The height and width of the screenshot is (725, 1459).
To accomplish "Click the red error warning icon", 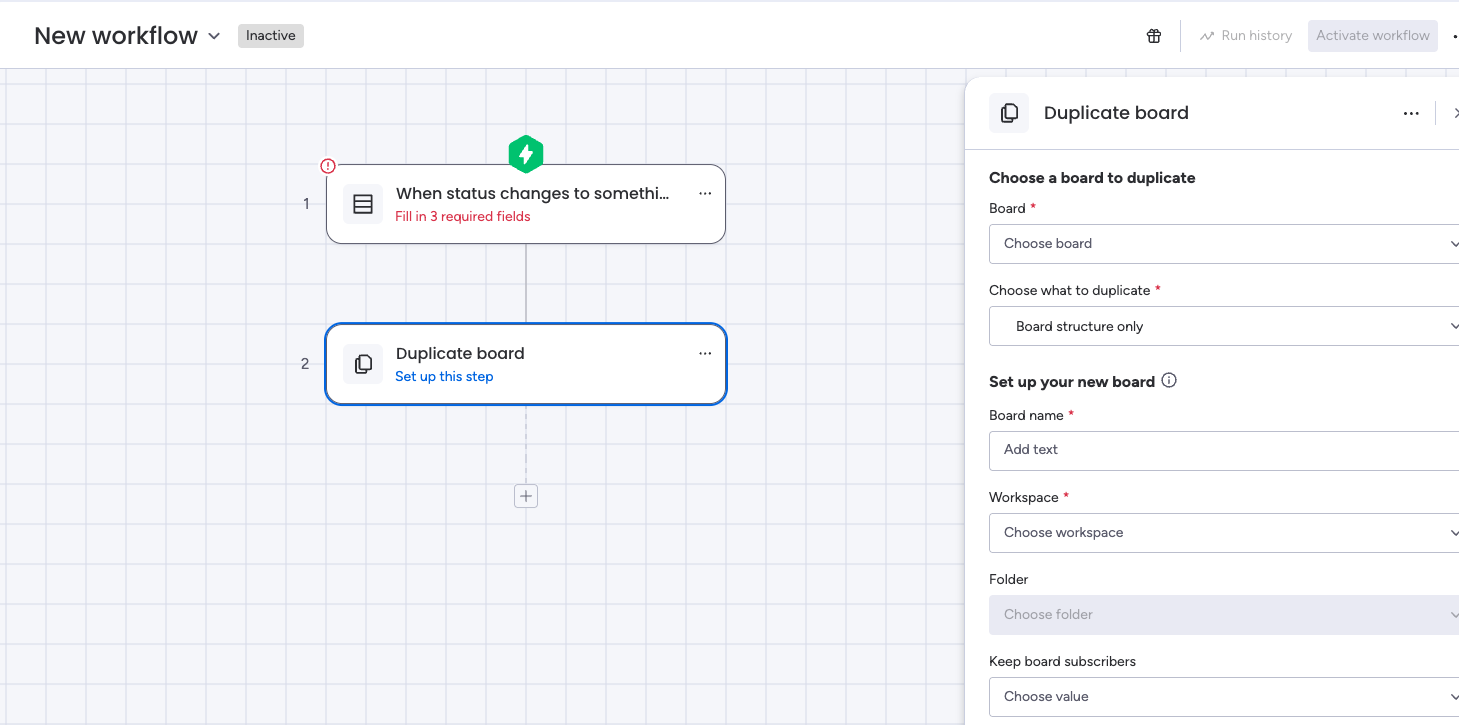I will pos(328,166).
